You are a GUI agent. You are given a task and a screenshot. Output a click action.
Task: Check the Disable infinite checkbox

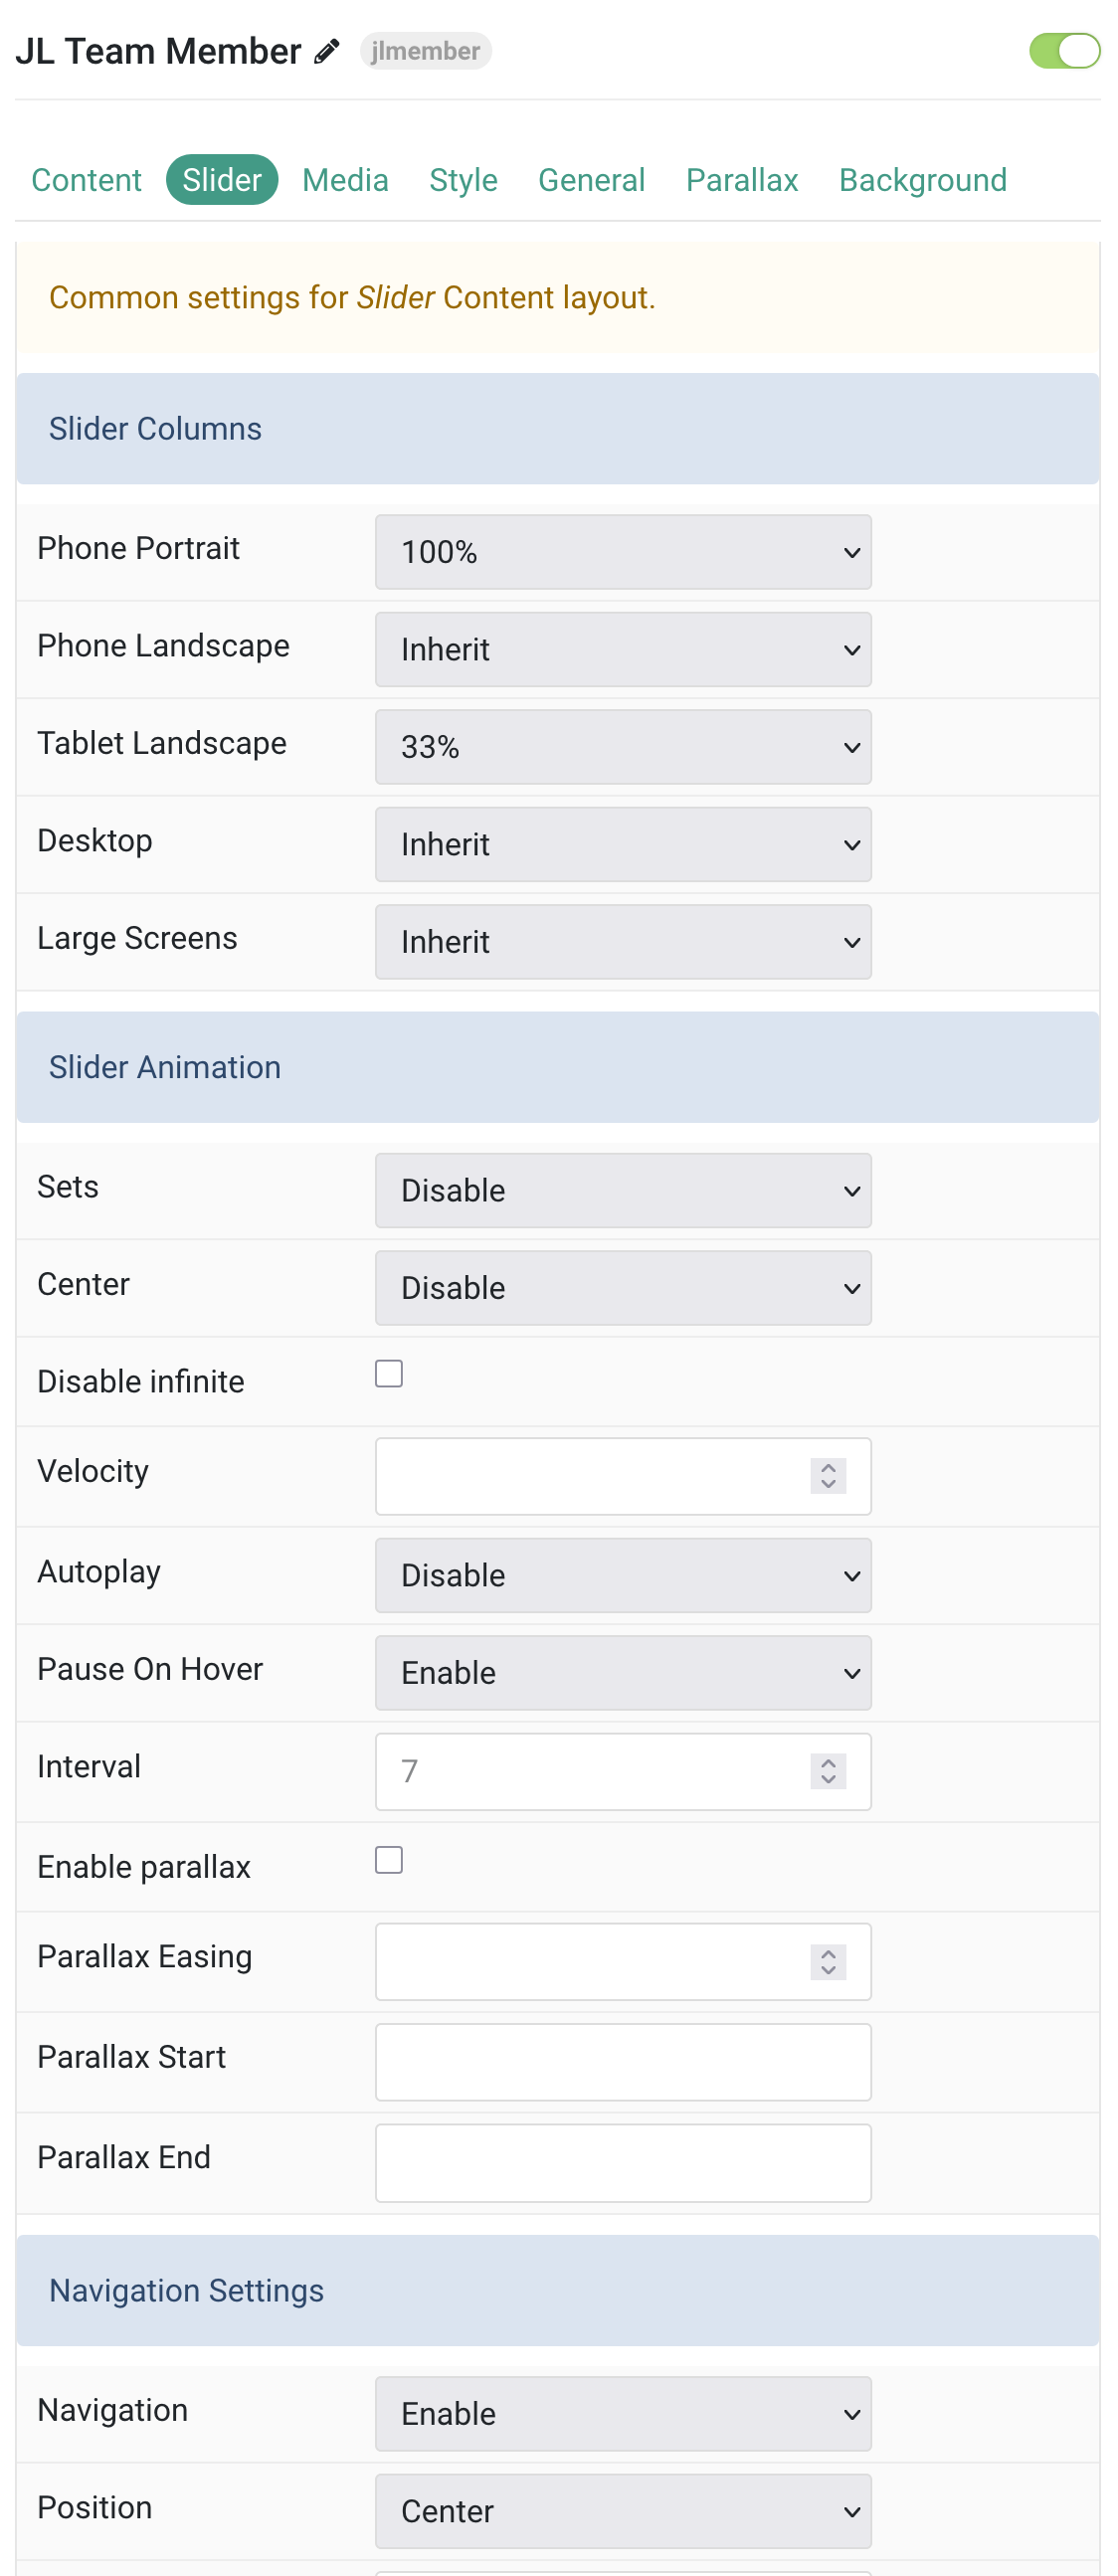[x=389, y=1374]
